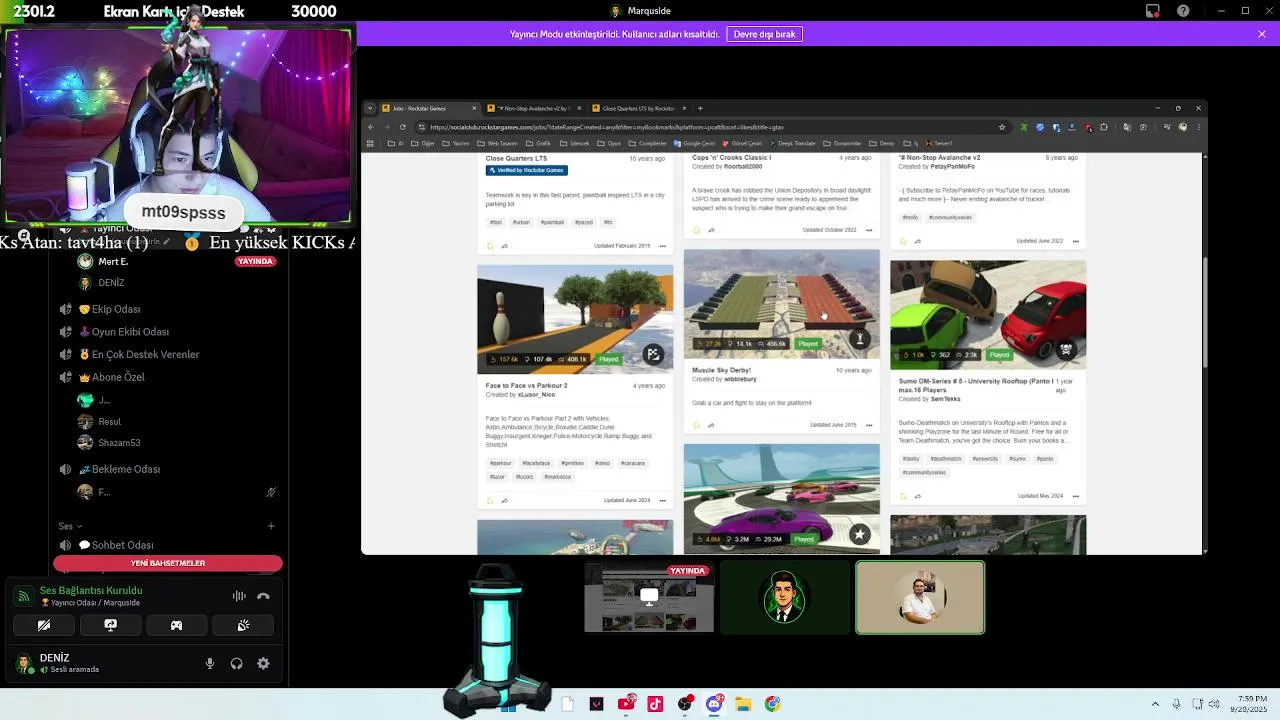The image size is (1280, 720).
Task: Deafen audio with headphones icon
Action: [x=237, y=663]
